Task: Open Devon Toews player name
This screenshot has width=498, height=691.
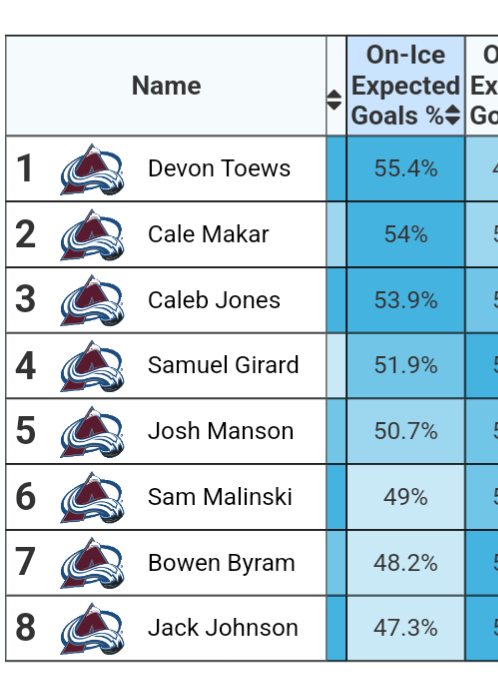Action: [219, 168]
